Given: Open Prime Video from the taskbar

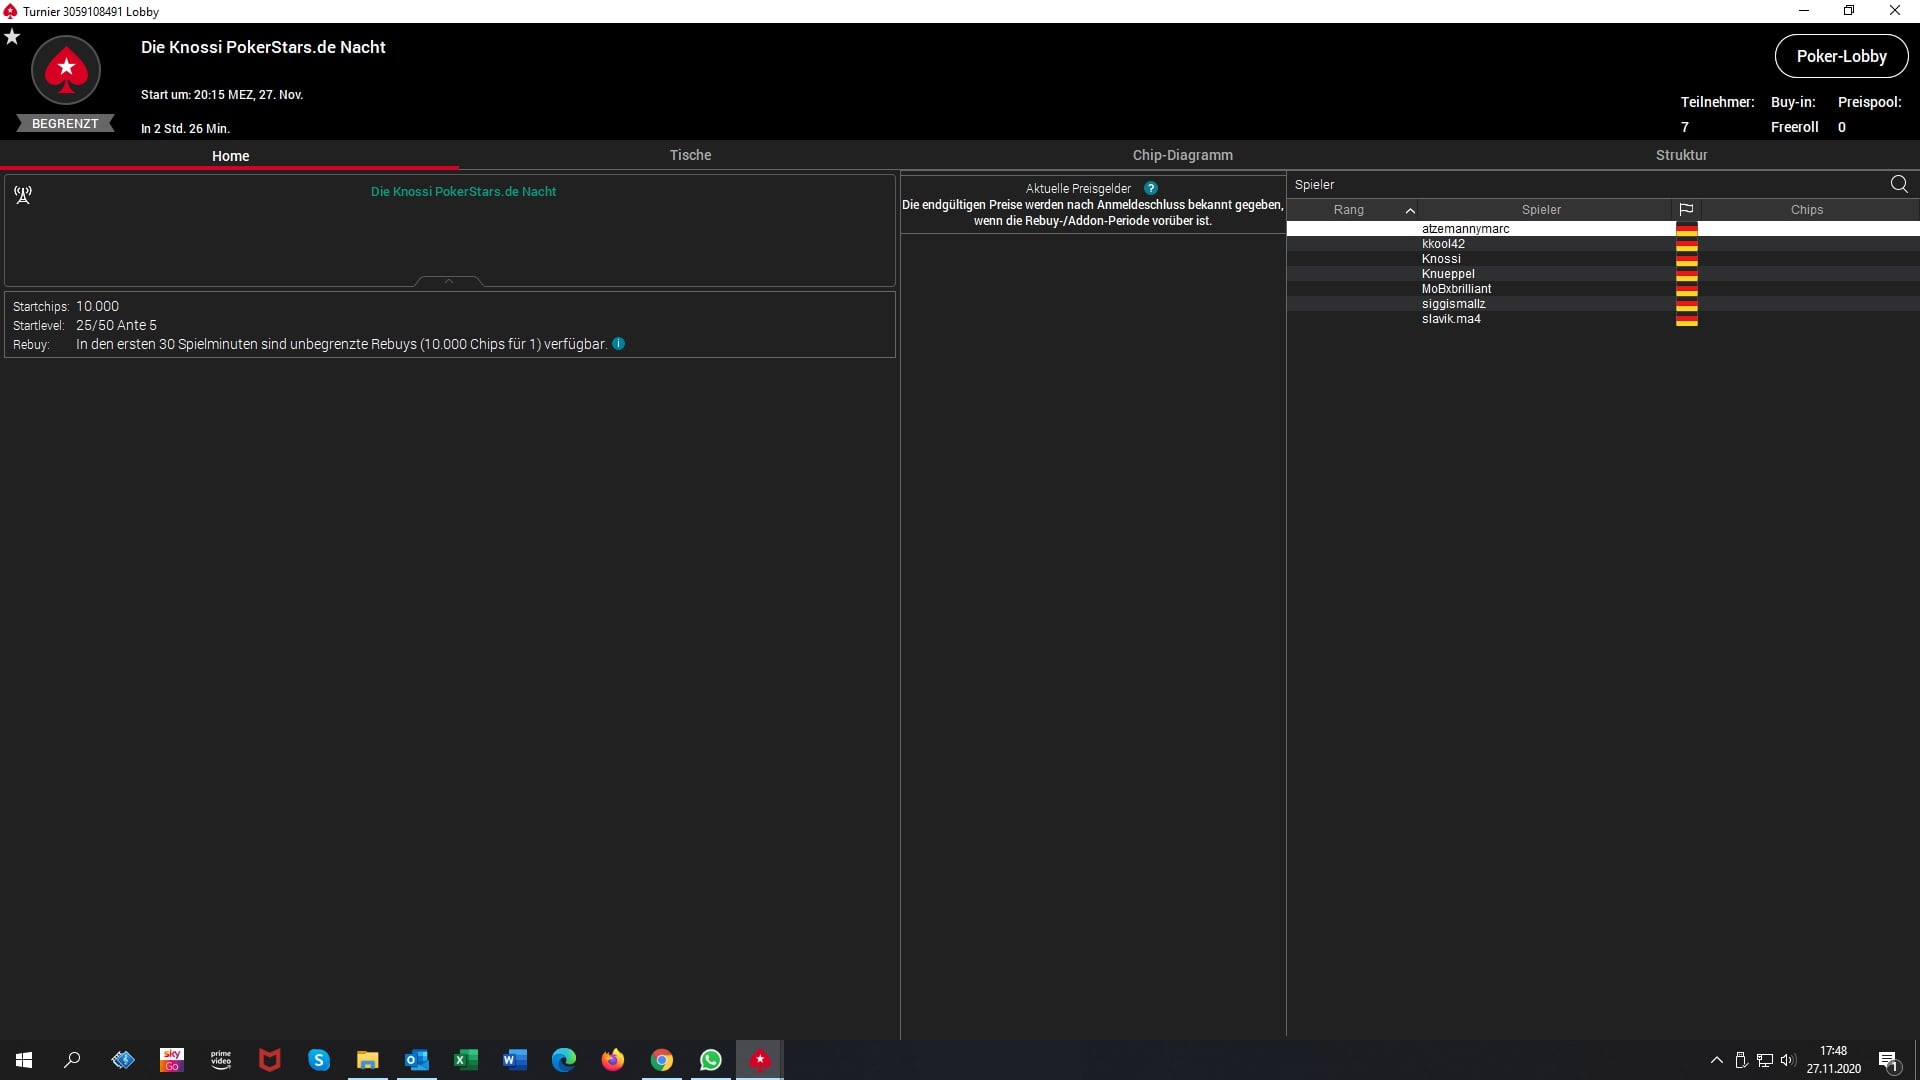Looking at the screenshot, I should [x=221, y=1060].
